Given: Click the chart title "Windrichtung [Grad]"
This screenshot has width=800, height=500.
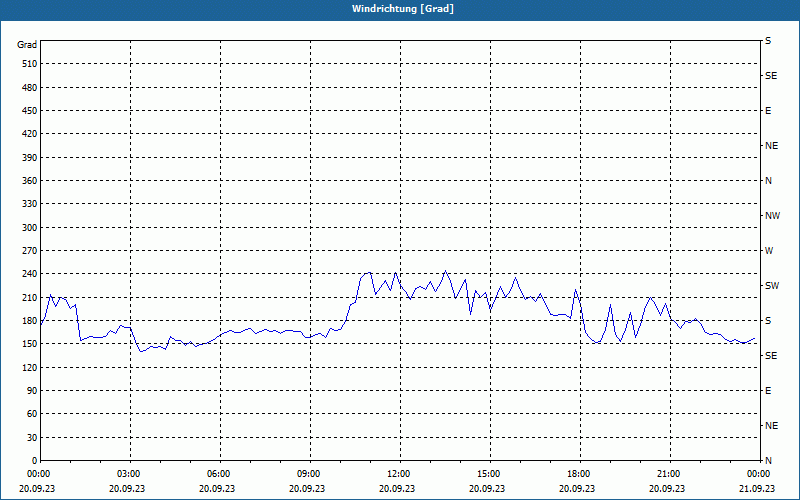Looking at the screenshot, I should tap(403, 9).
